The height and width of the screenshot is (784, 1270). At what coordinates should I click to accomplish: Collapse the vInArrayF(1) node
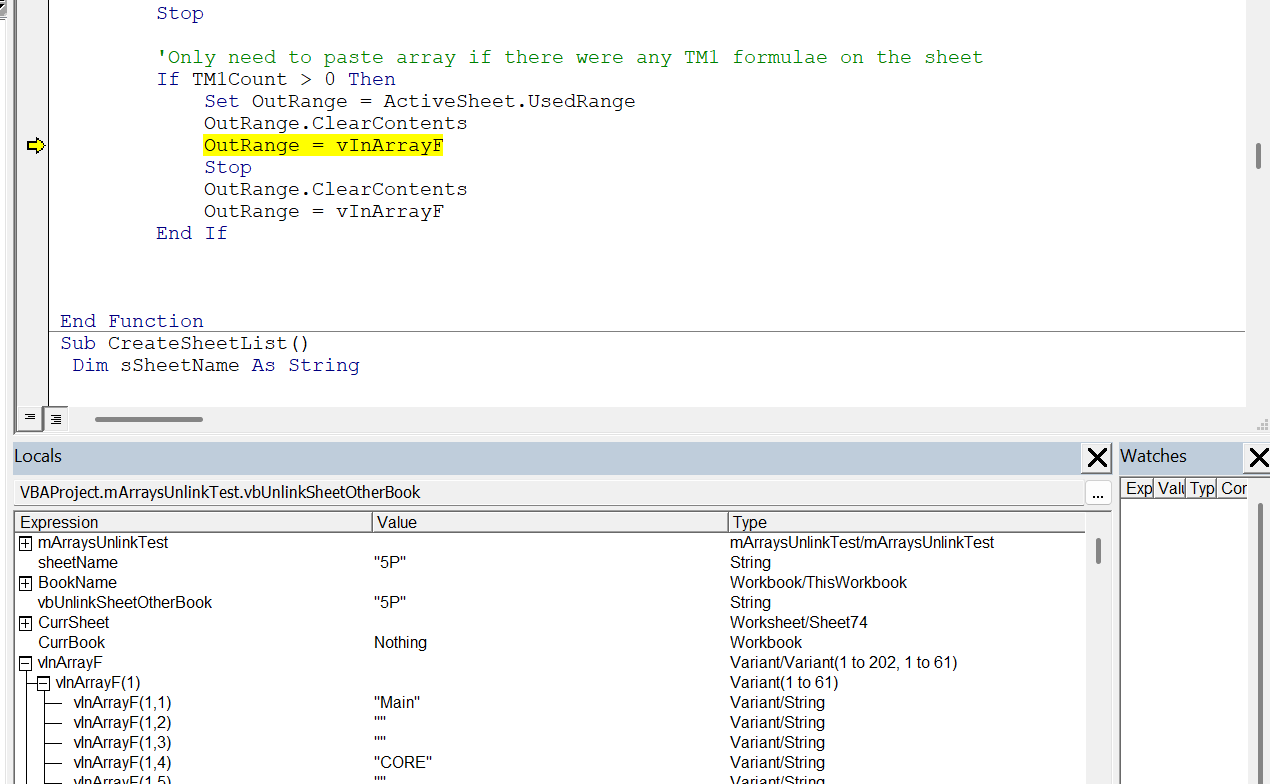[44, 683]
